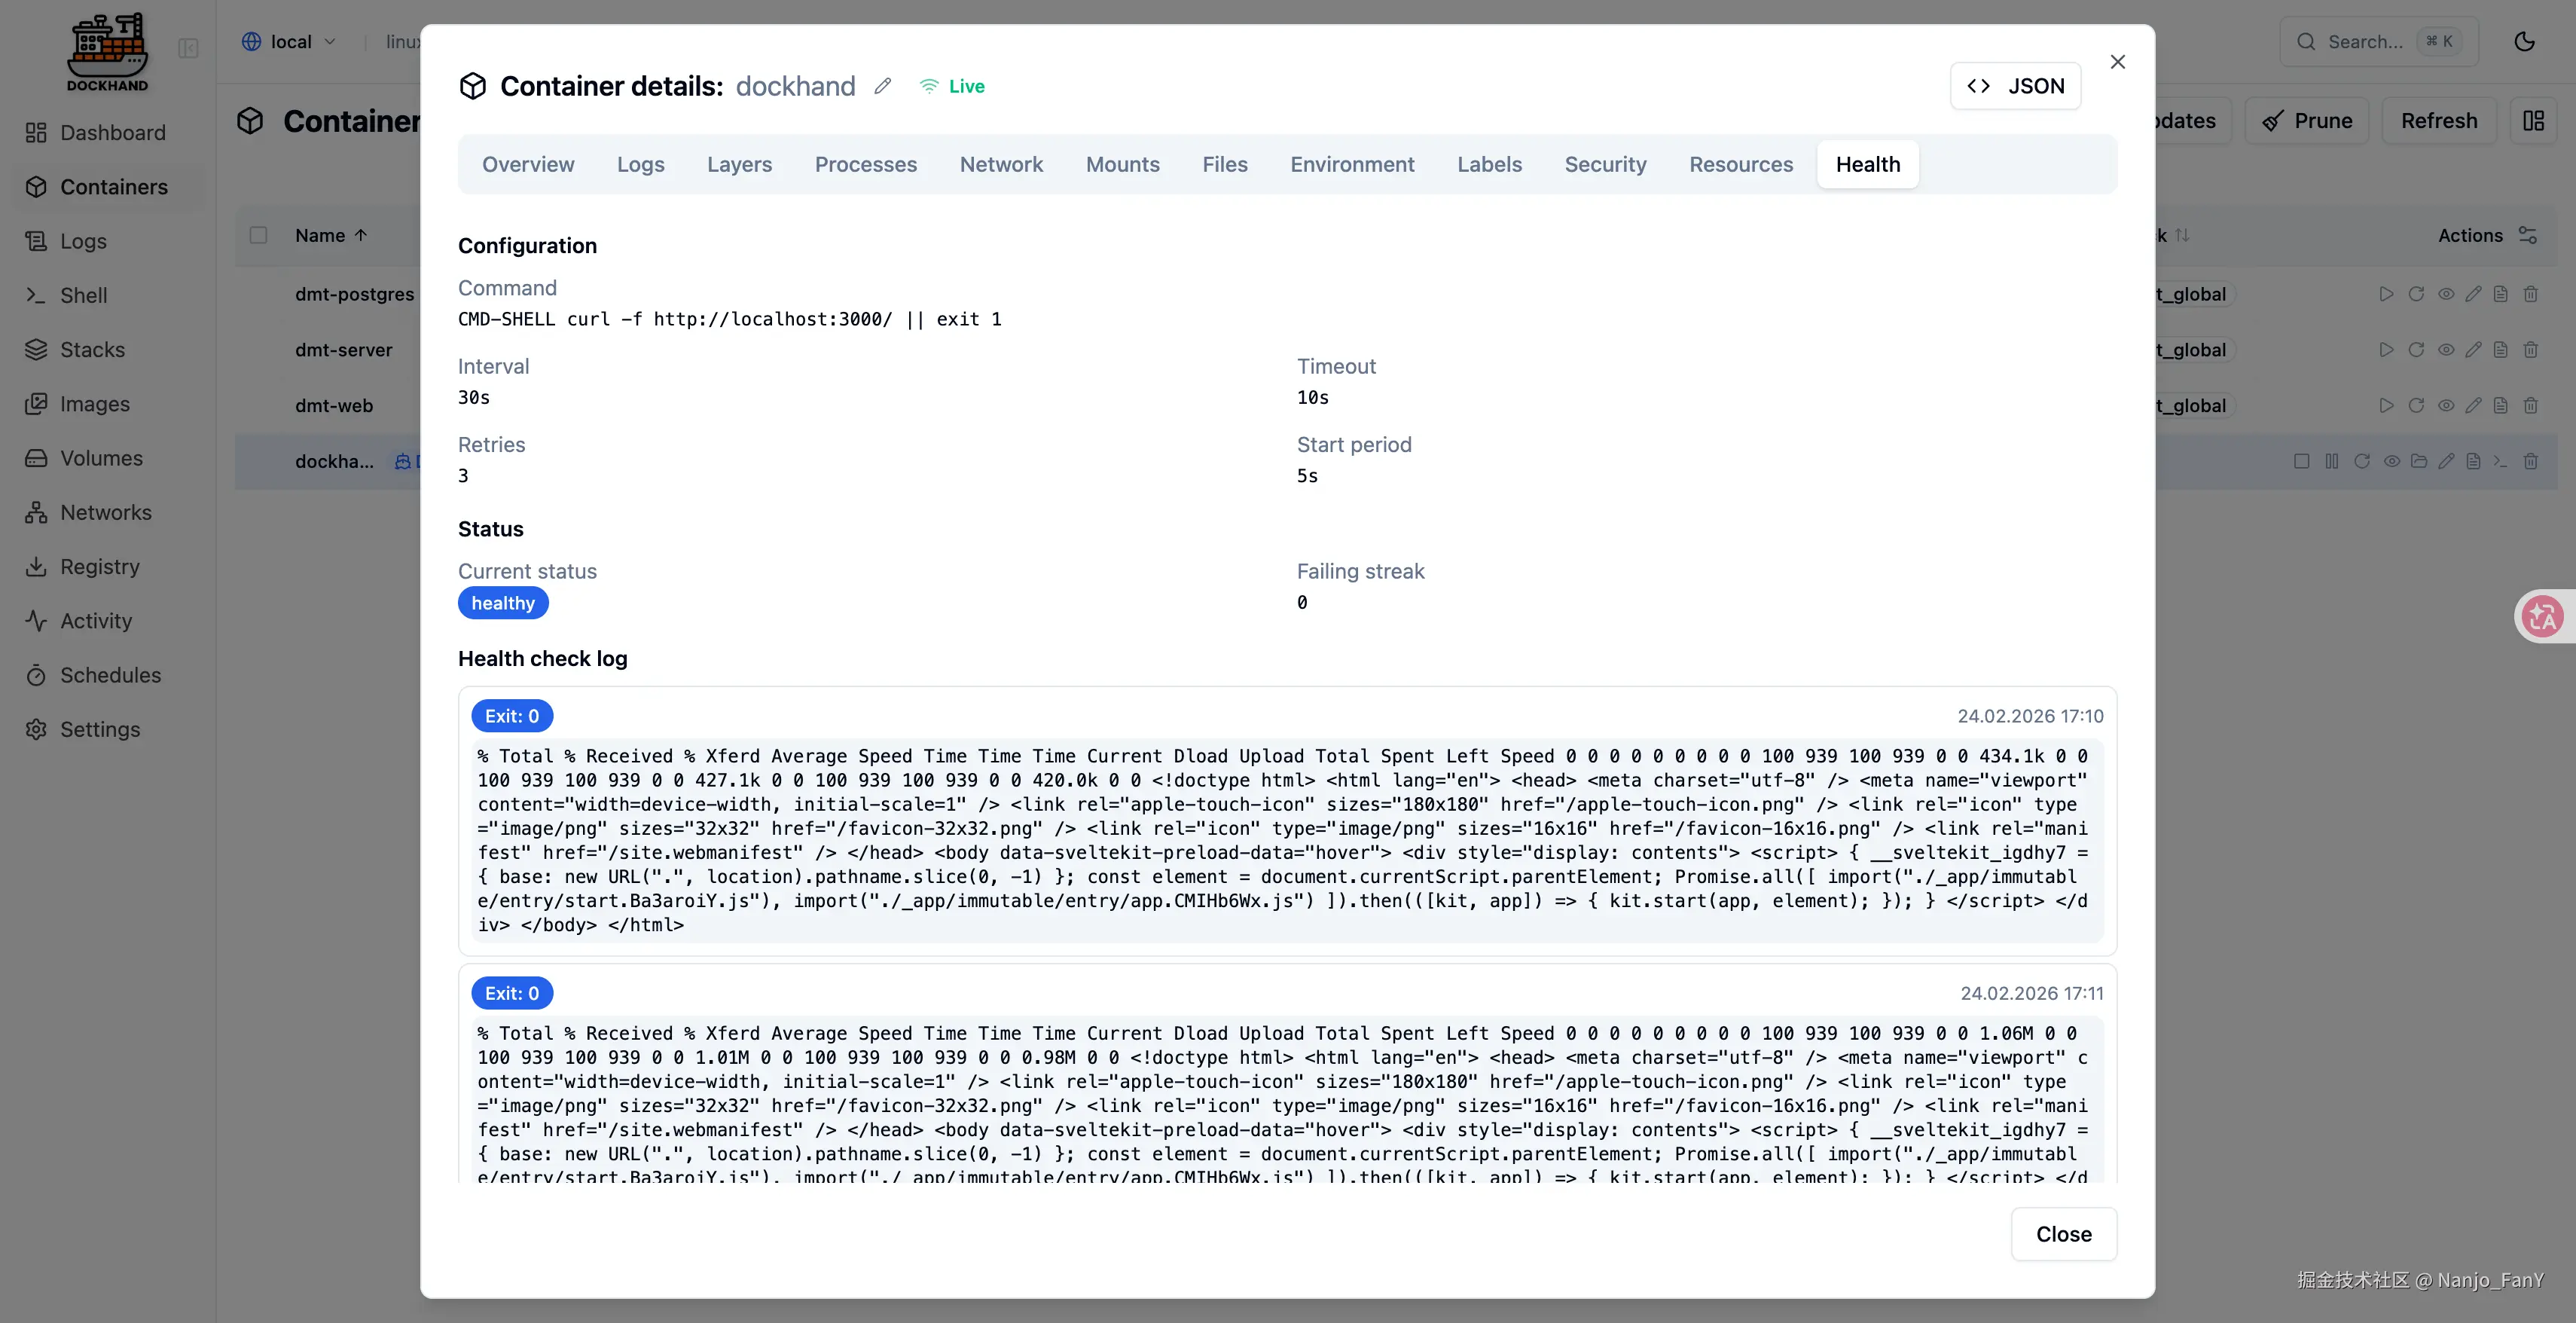Collapse the sidebar with the panel icon

tap(188, 48)
